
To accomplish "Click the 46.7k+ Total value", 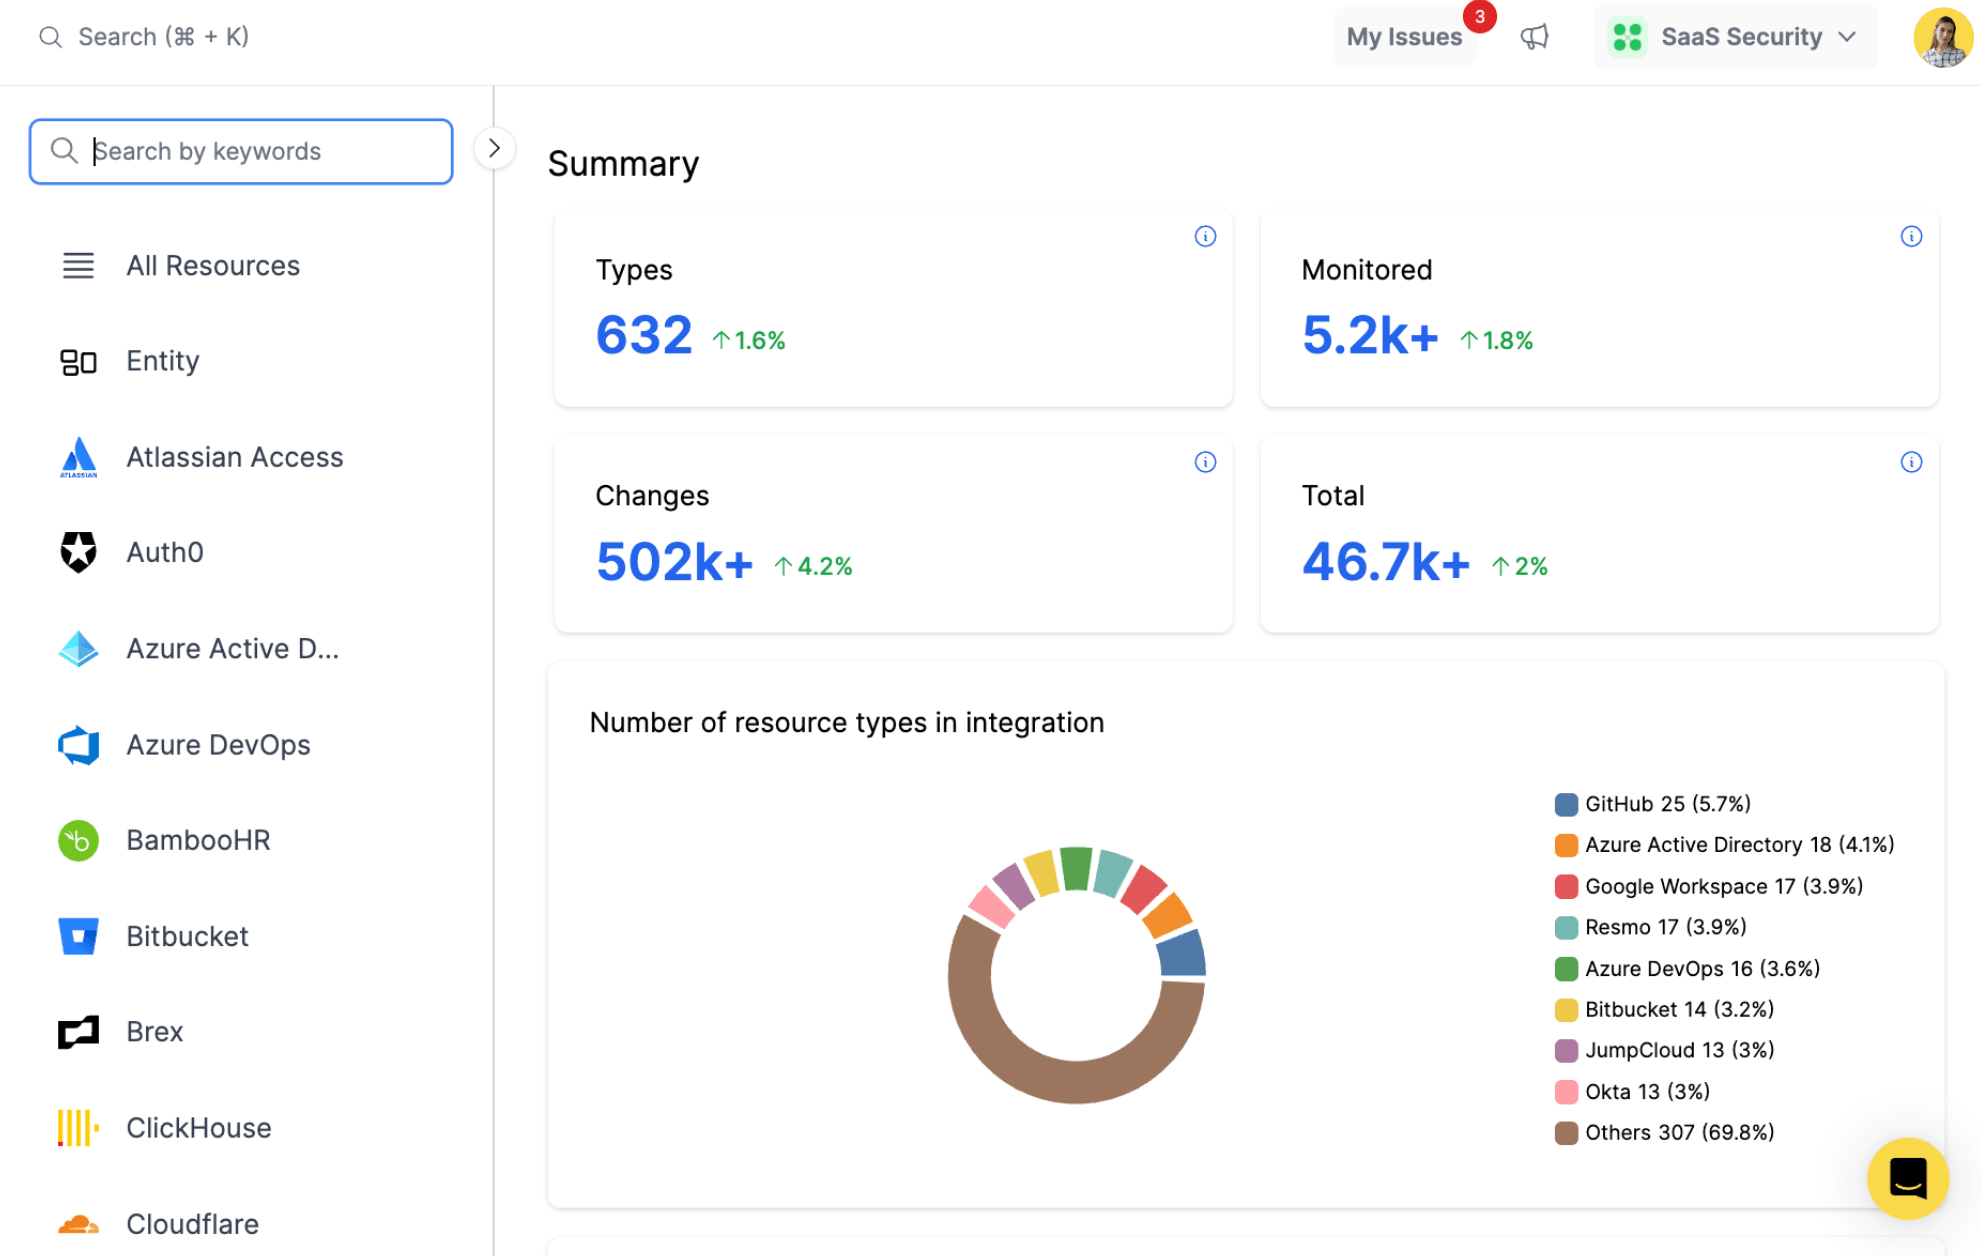I will coord(1386,561).
